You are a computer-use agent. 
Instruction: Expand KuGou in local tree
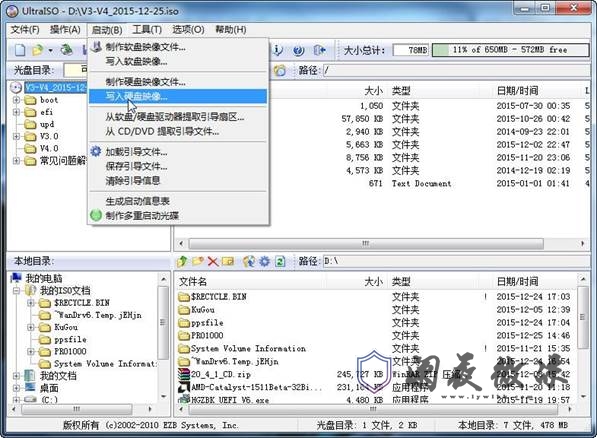pos(31,327)
